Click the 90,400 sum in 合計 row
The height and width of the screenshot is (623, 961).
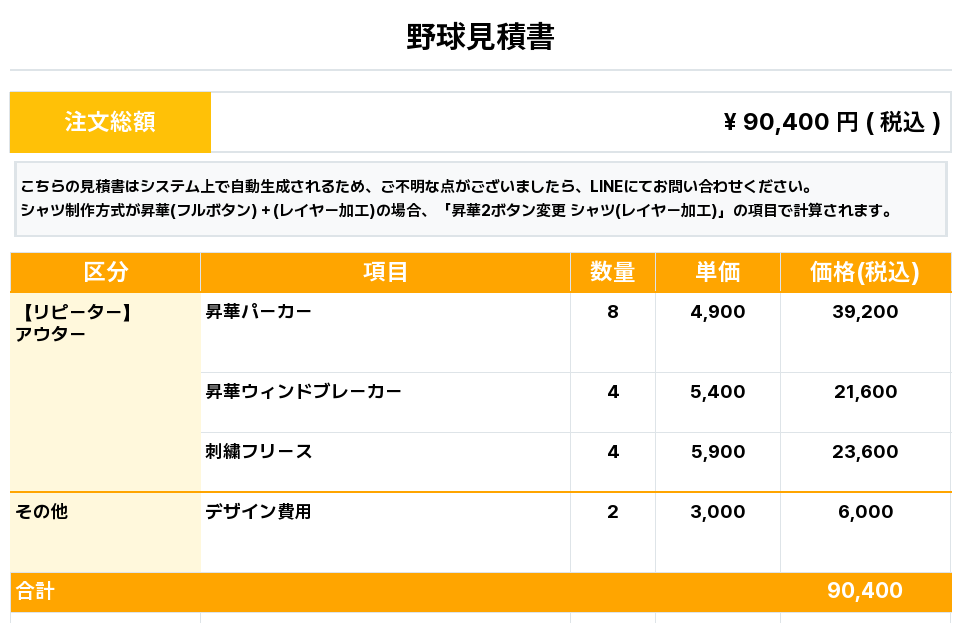coord(865,591)
